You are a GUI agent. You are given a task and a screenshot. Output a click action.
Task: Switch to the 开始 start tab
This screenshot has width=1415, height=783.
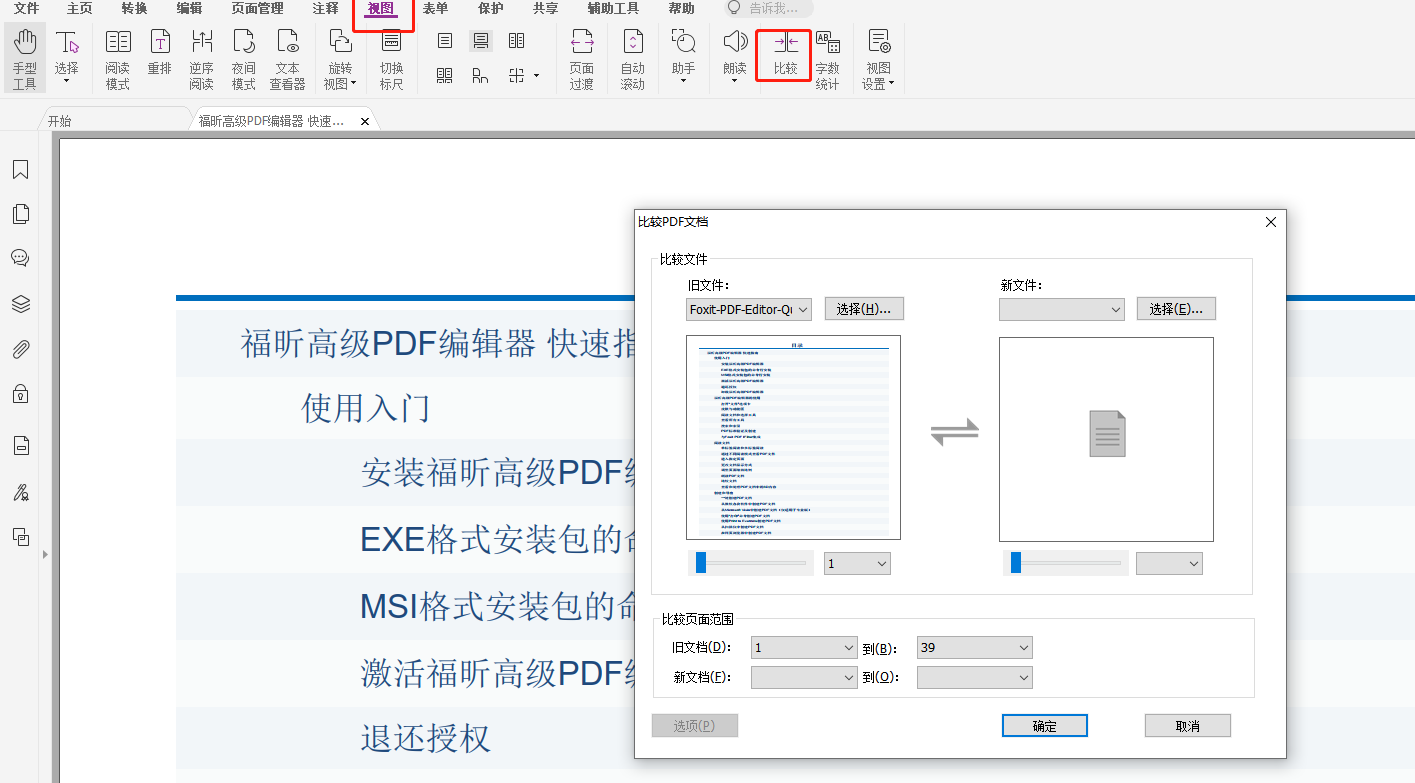tap(59, 119)
